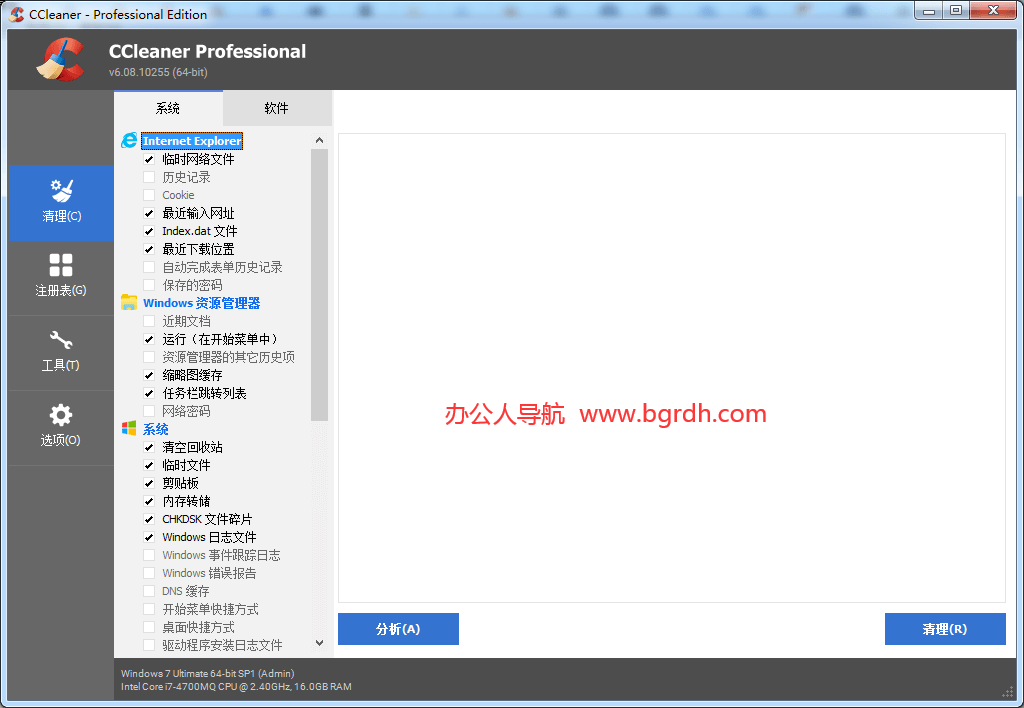
Task: Select the Internet Explorer section header
Action: click(191, 139)
